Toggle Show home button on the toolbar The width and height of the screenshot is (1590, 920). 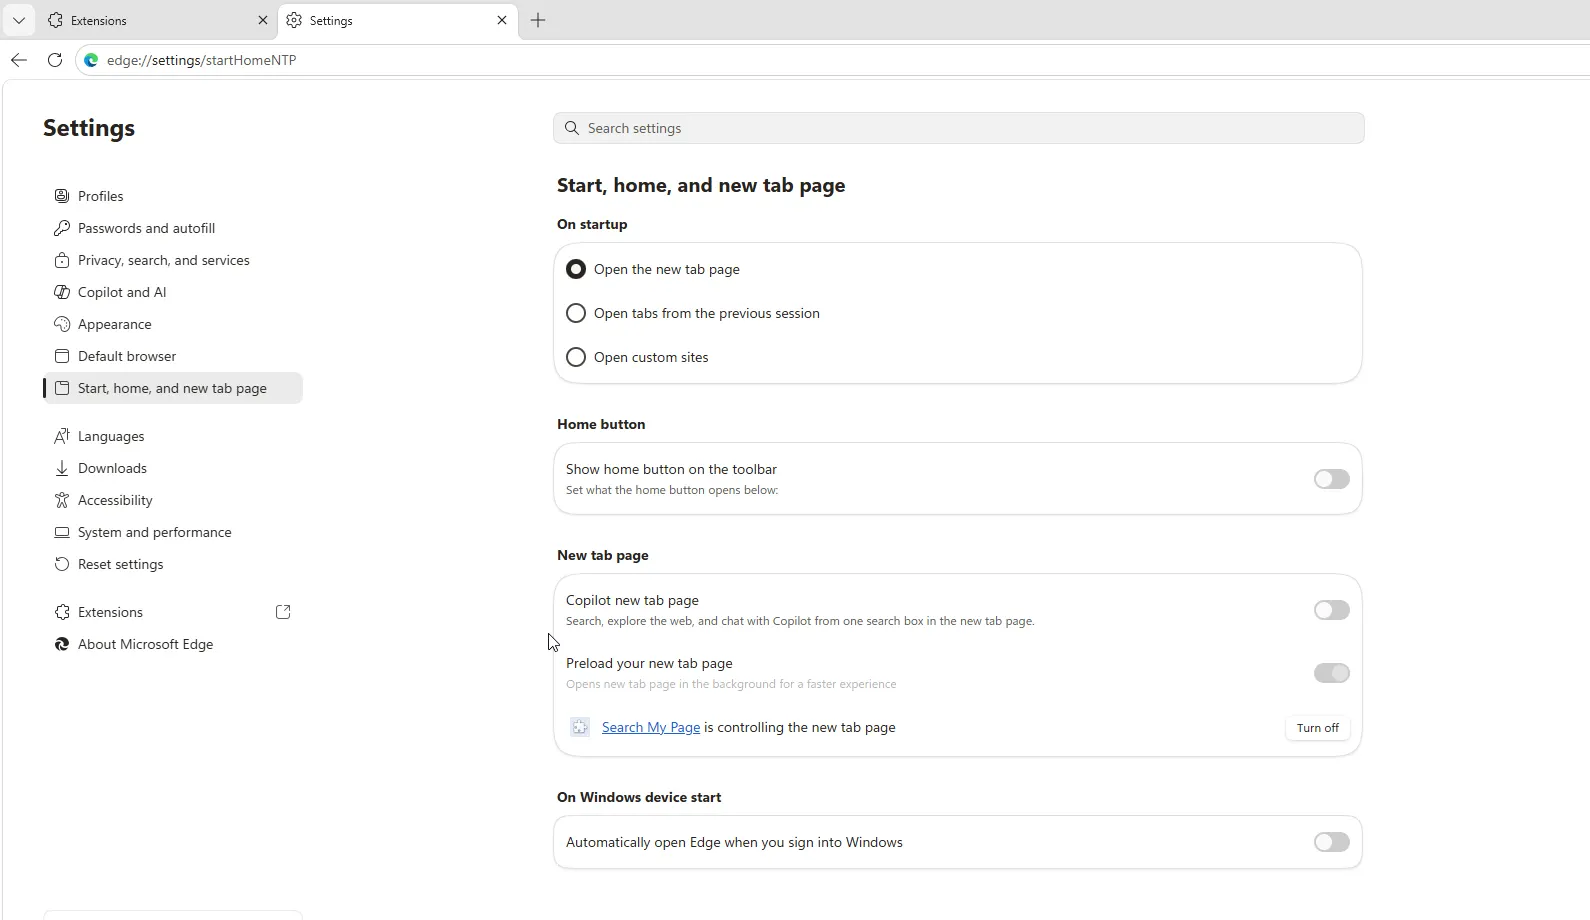click(x=1332, y=479)
